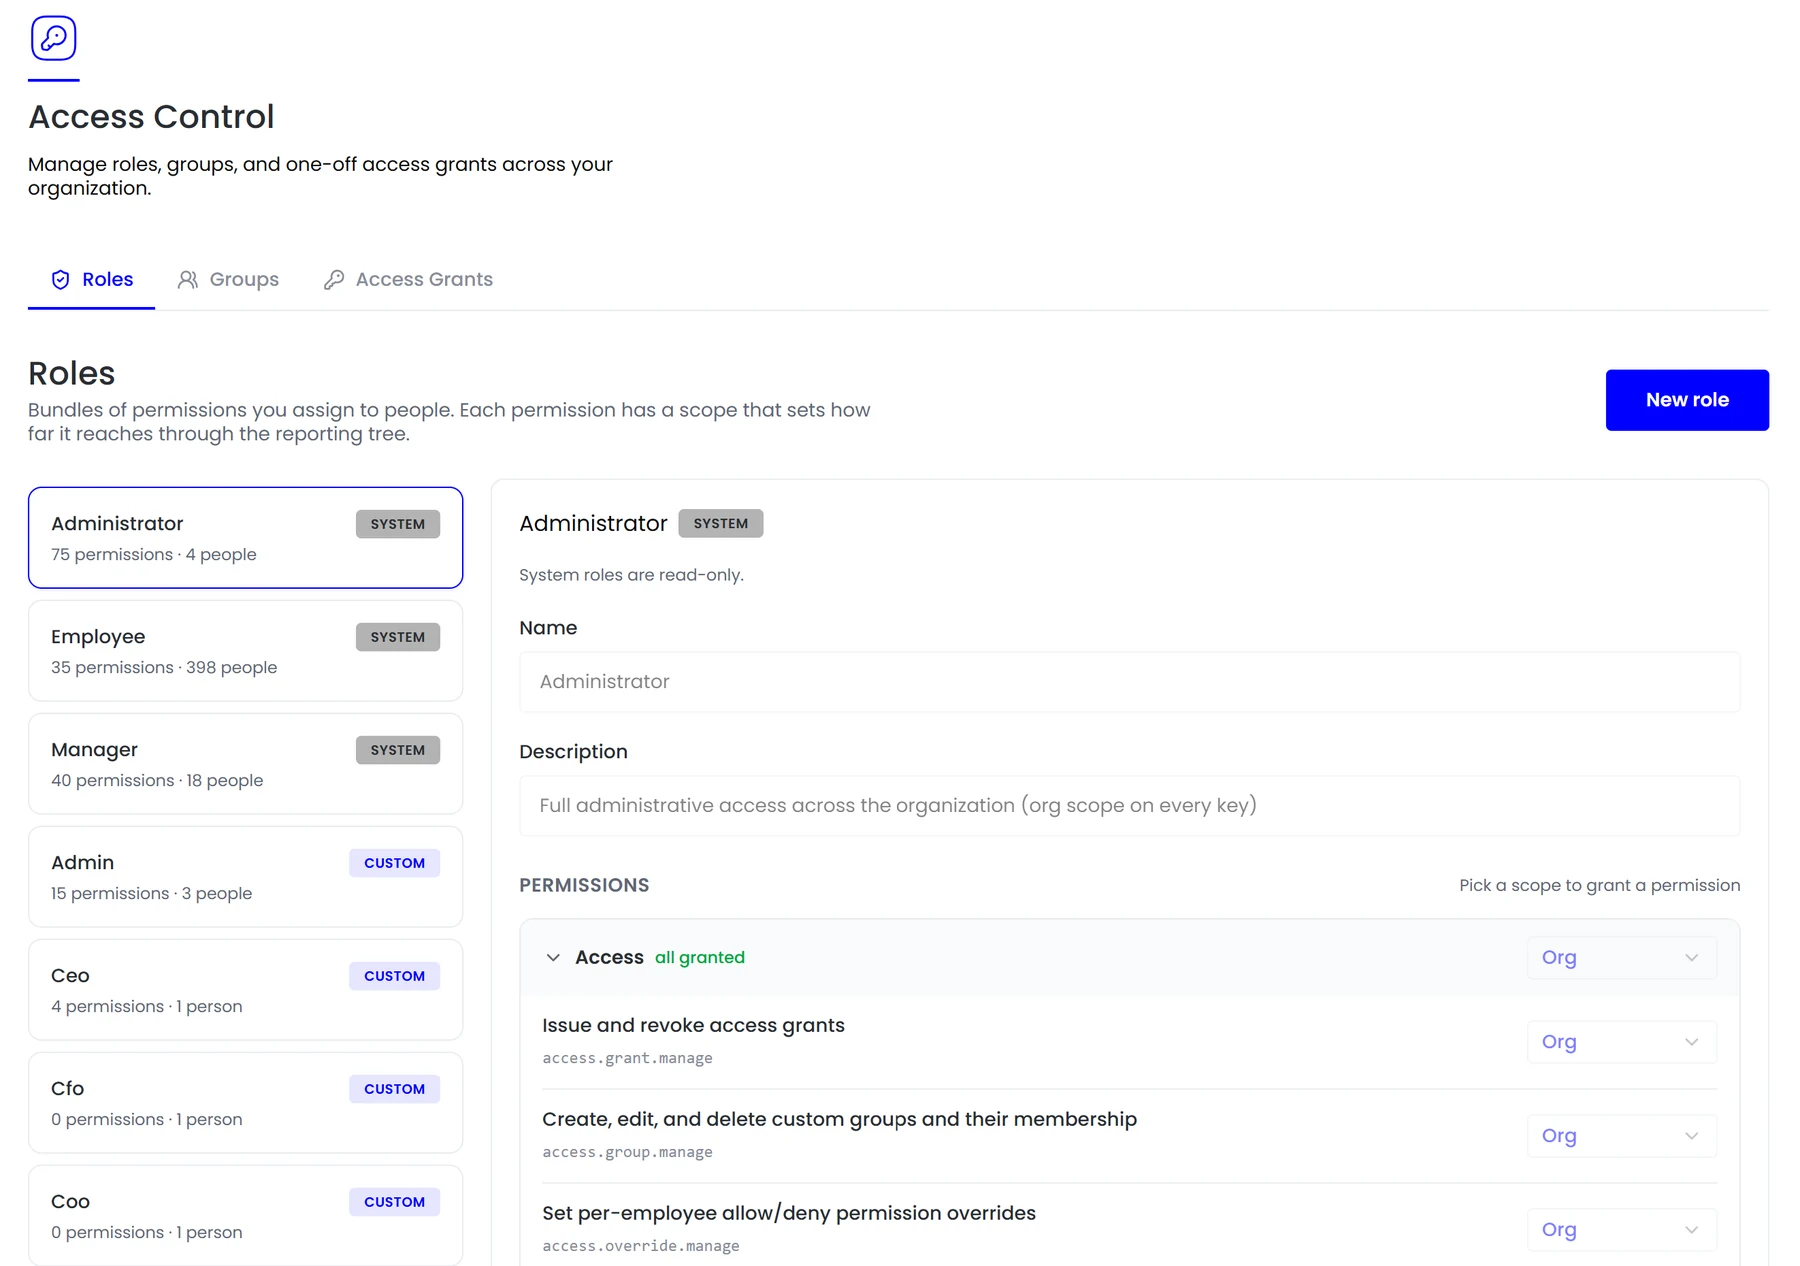The image size is (1800, 1266).
Task: Select the Employee role card
Action: [x=245, y=651]
